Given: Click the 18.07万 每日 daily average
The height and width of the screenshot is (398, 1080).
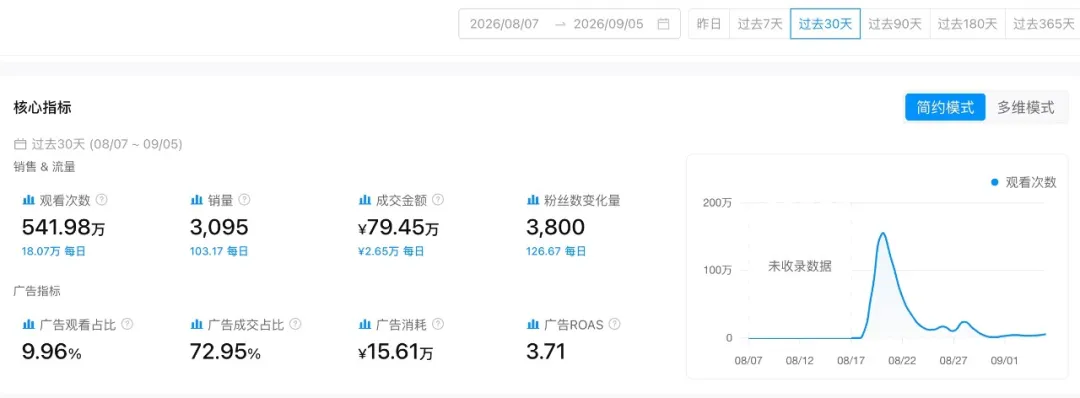Looking at the screenshot, I should 54,252.
